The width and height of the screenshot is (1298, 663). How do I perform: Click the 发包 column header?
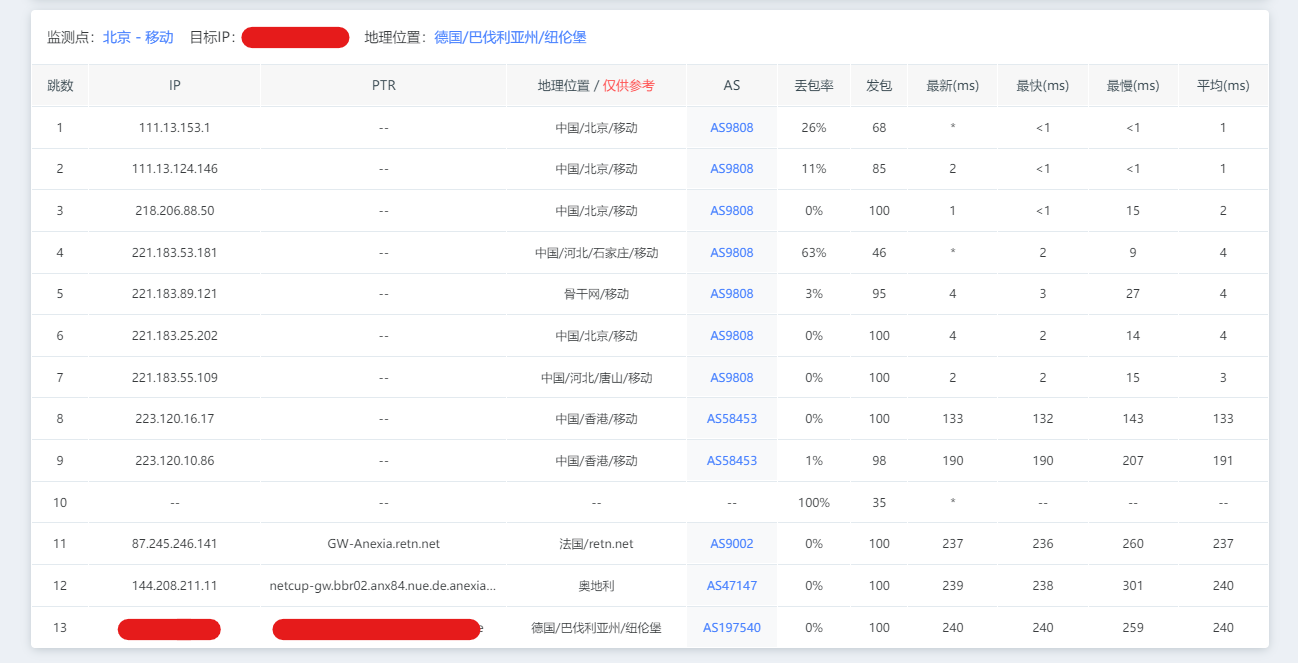(x=879, y=86)
